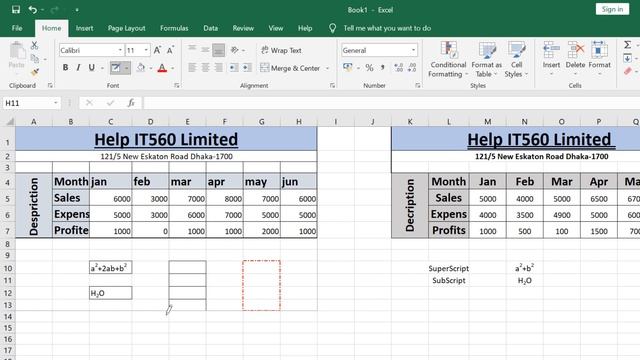The image size is (640, 360).
Task: Apply Comma Style formatting
Action: click(x=383, y=68)
